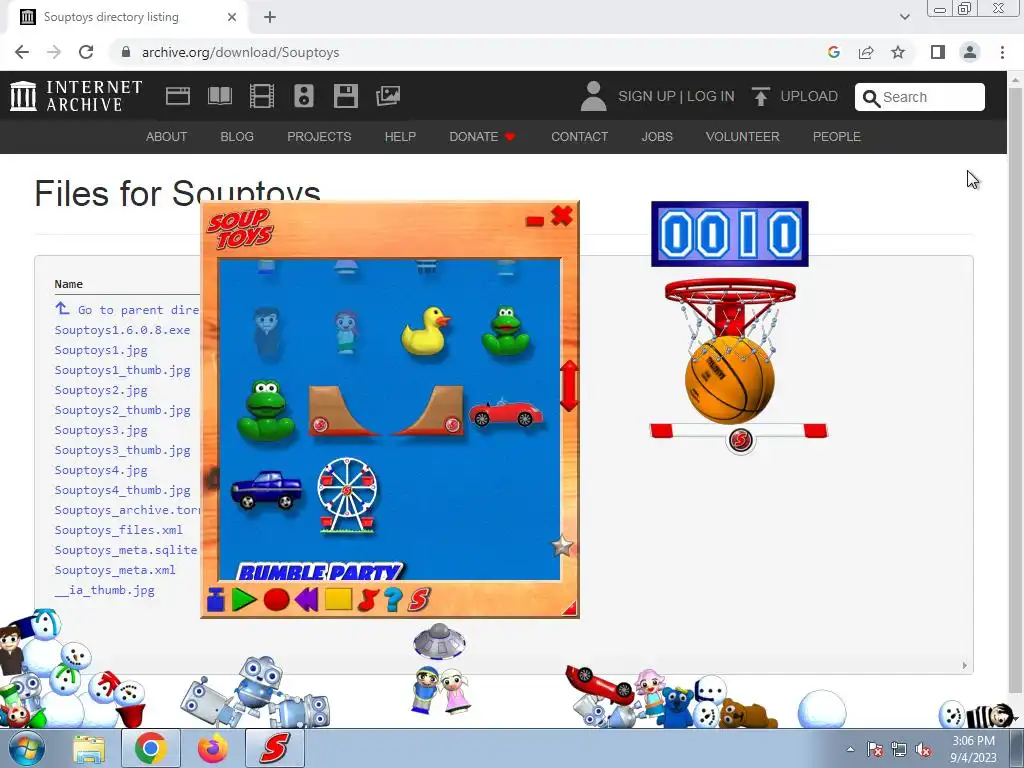Open the PEOPLE menu item
Viewport: 1024px width, 768px height.
pos(837,136)
